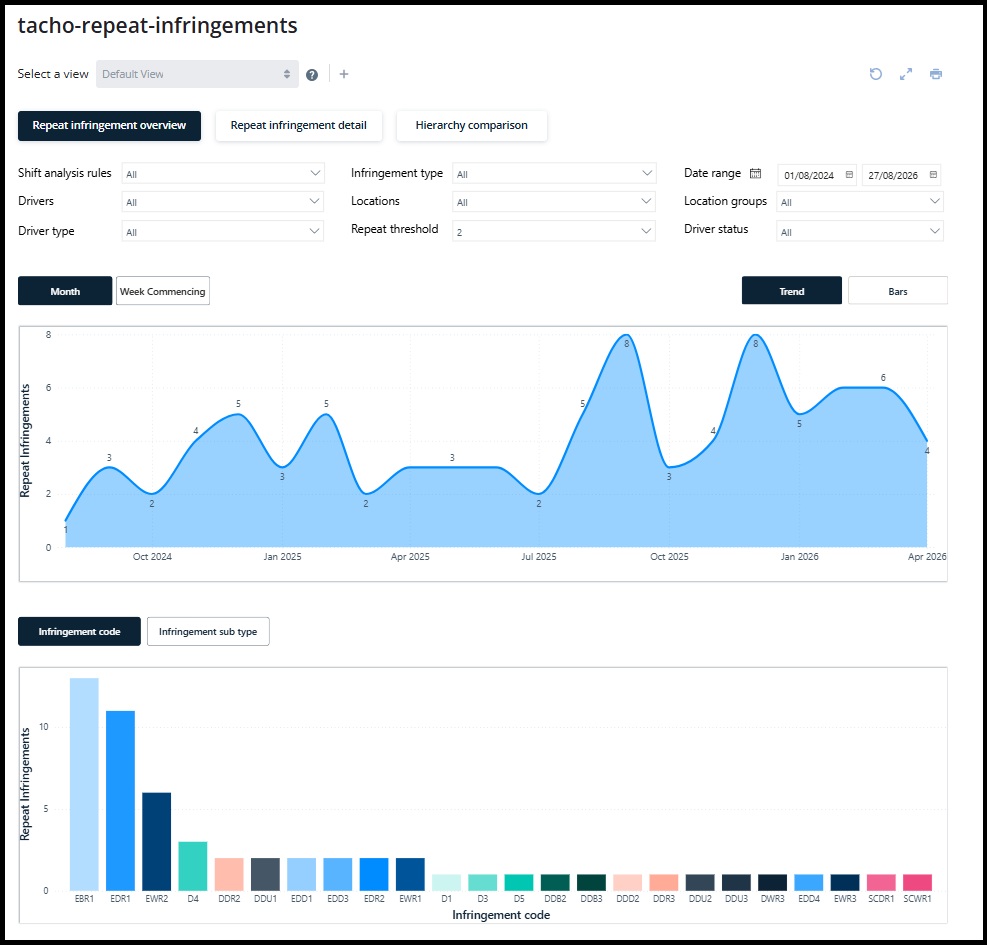The height and width of the screenshot is (947, 987).
Task: Click the Infringement code button
Action: click(x=79, y=632)
